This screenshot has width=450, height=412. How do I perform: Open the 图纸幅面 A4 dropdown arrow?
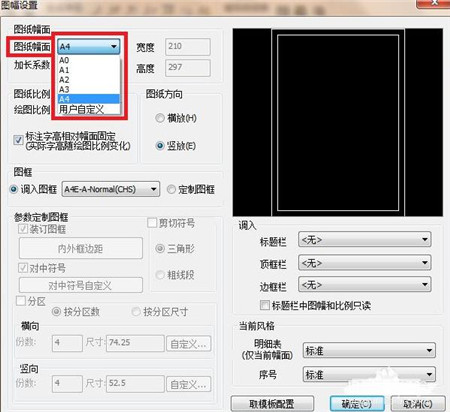click(114, 46)
